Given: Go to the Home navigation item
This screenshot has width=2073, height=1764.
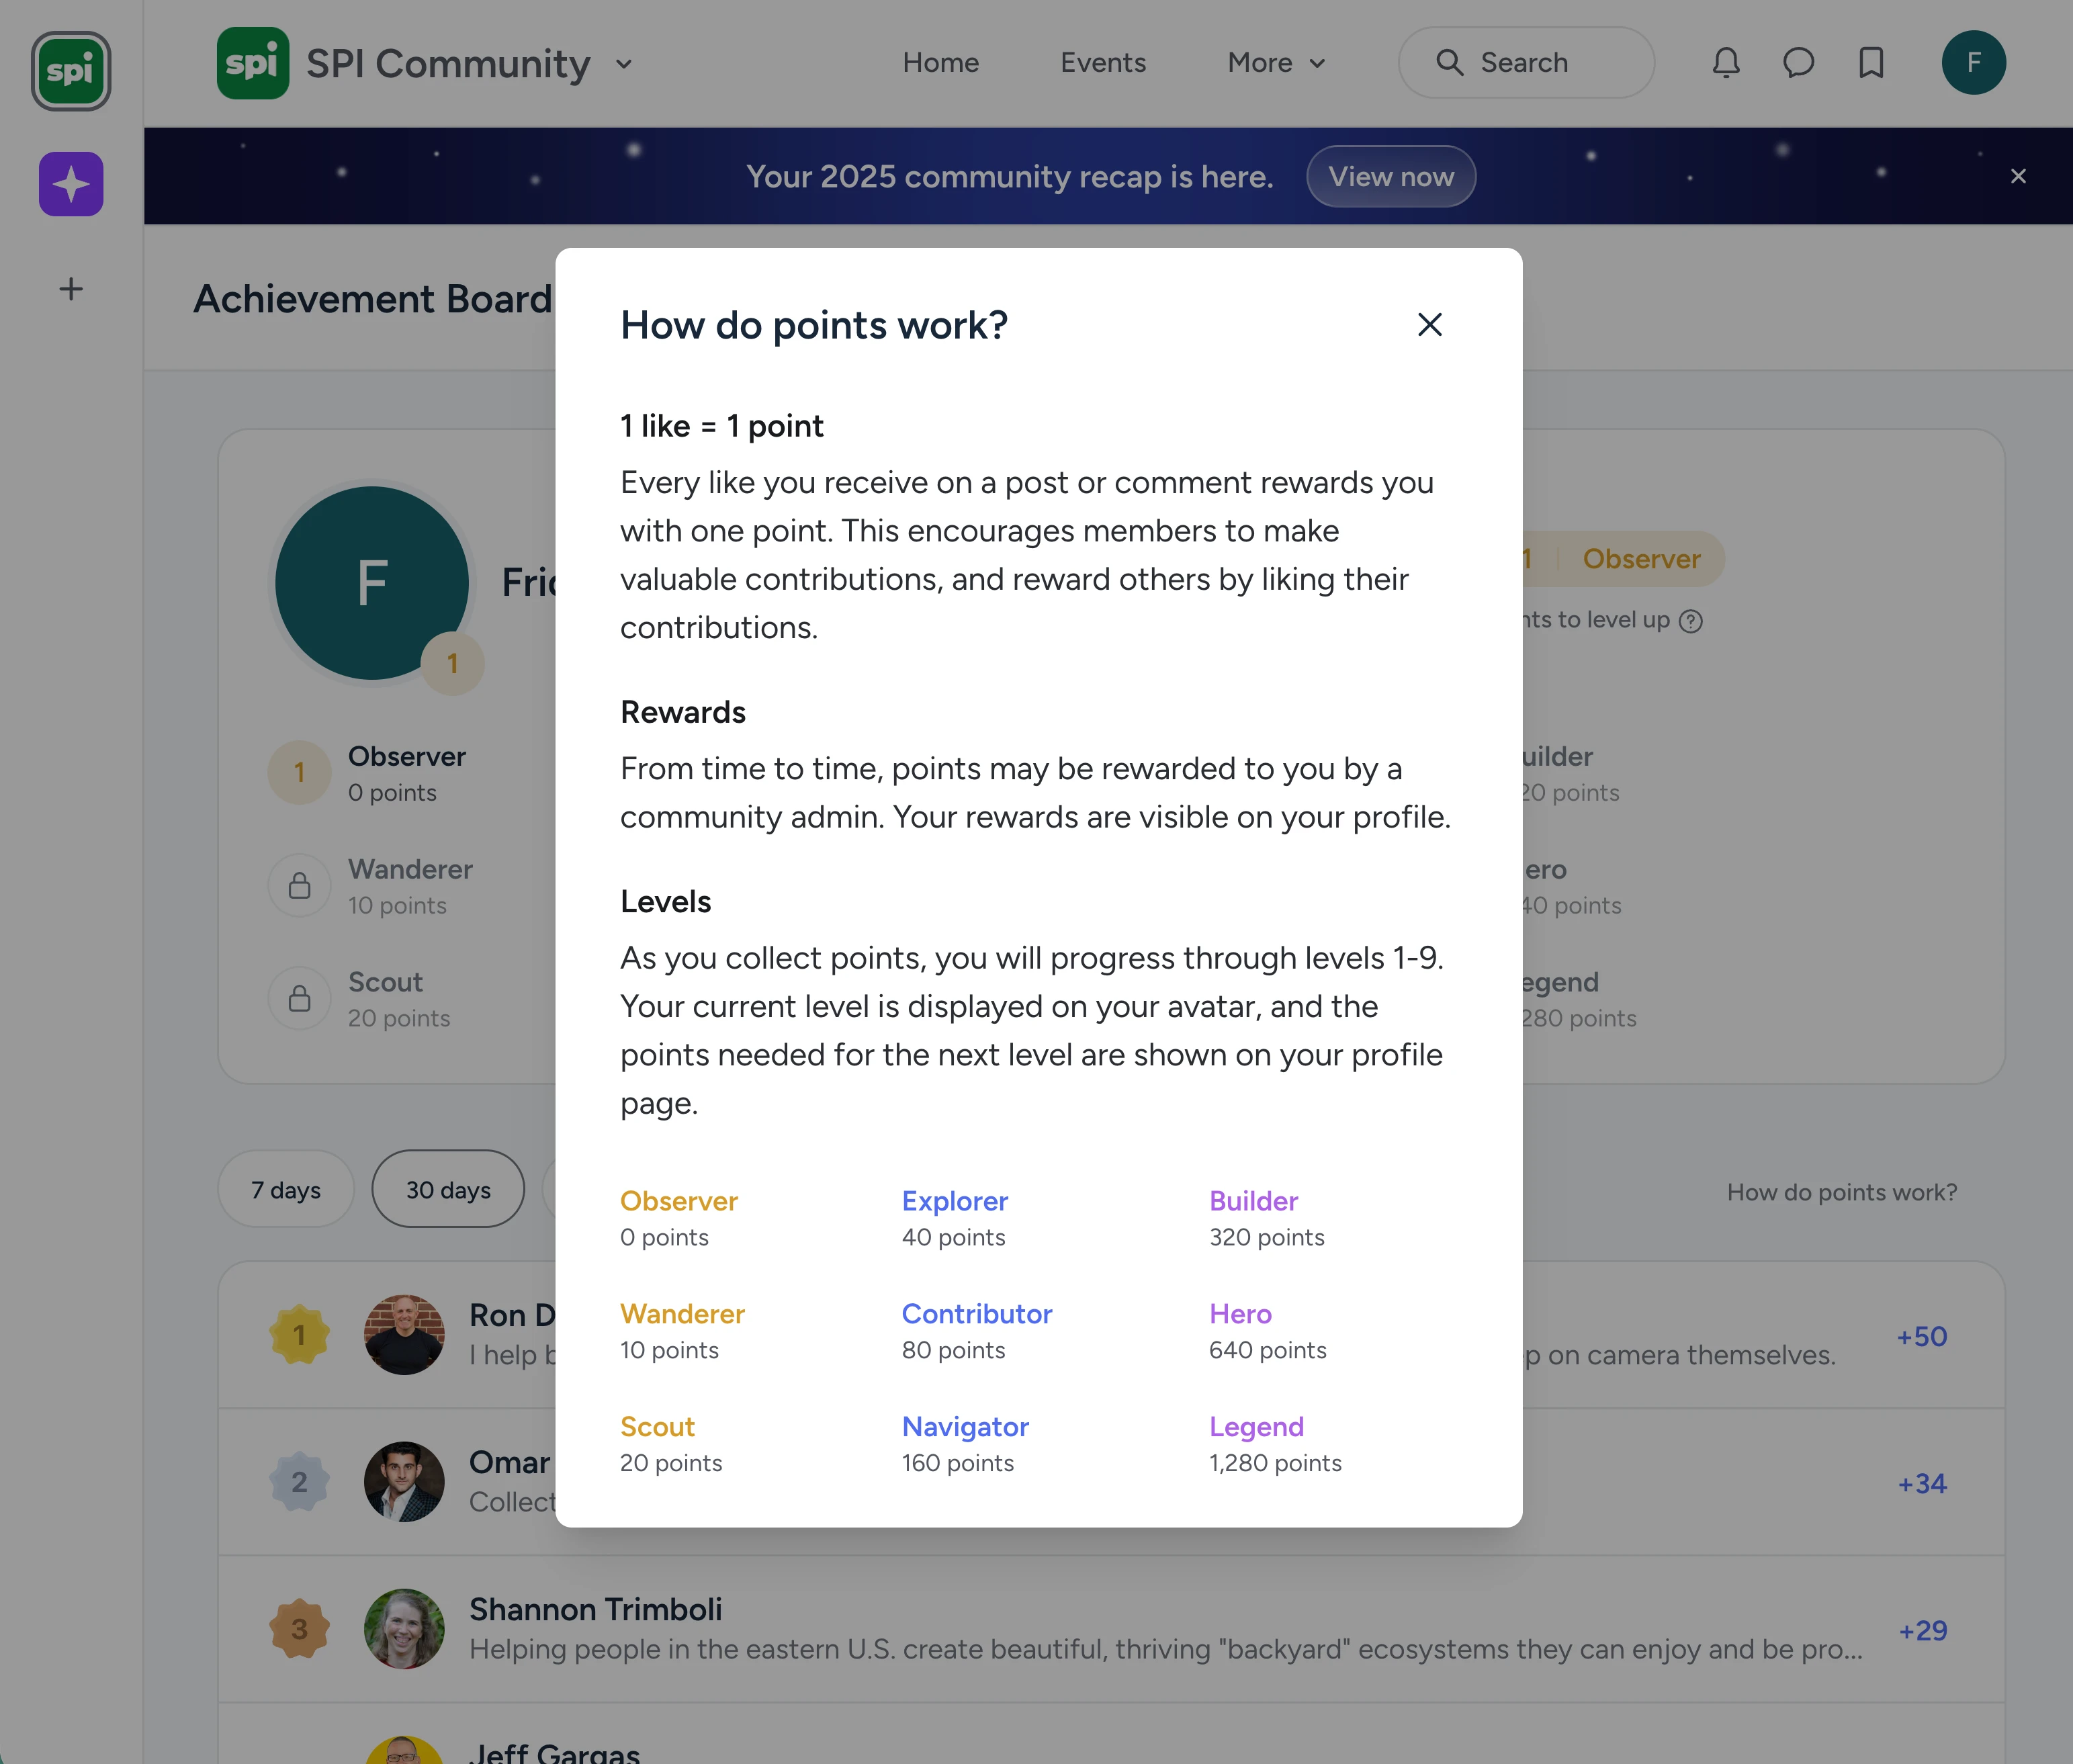Looking at the screenshot, I should click(940, 63).
